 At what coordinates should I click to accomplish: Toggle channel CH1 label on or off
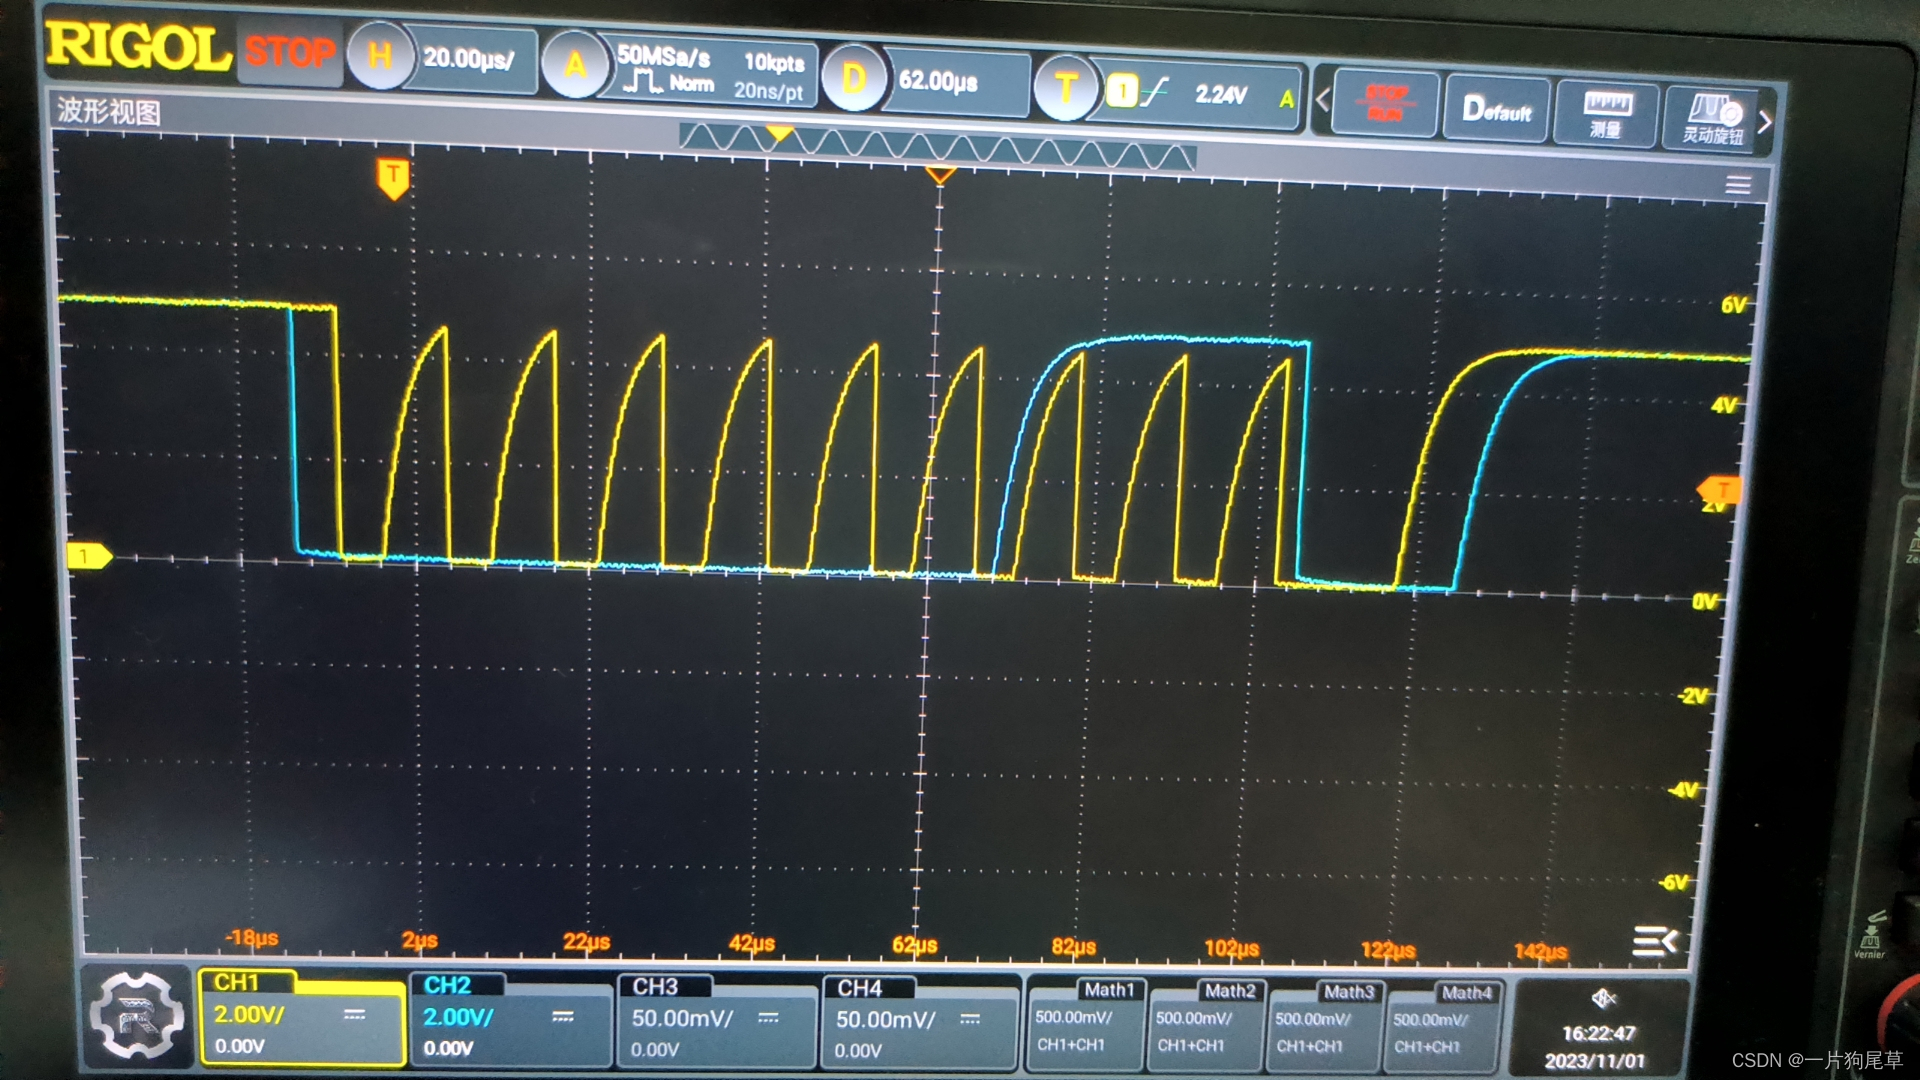tap(238, 982)
